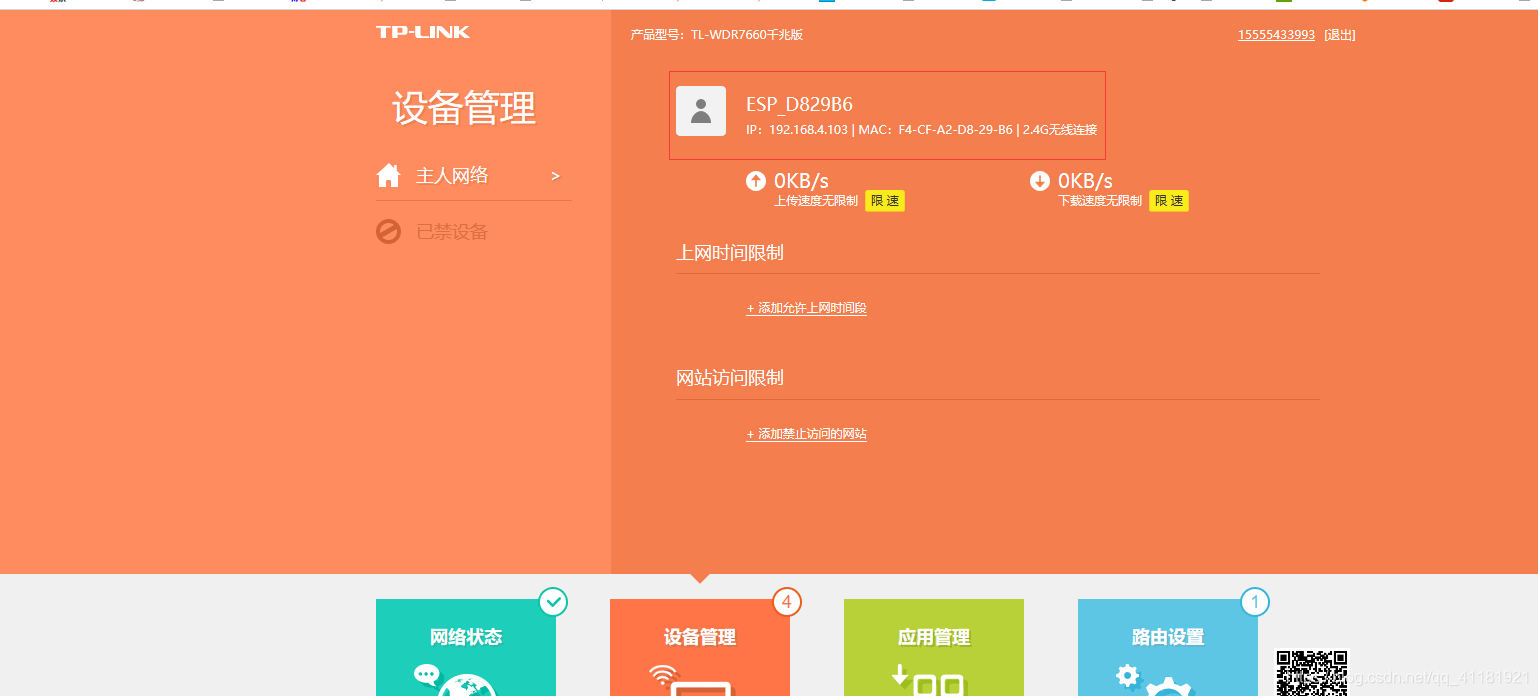Screen dimensions: 1538x696
Task: Switch to the 网络状态 section
Action: point(466,637)
